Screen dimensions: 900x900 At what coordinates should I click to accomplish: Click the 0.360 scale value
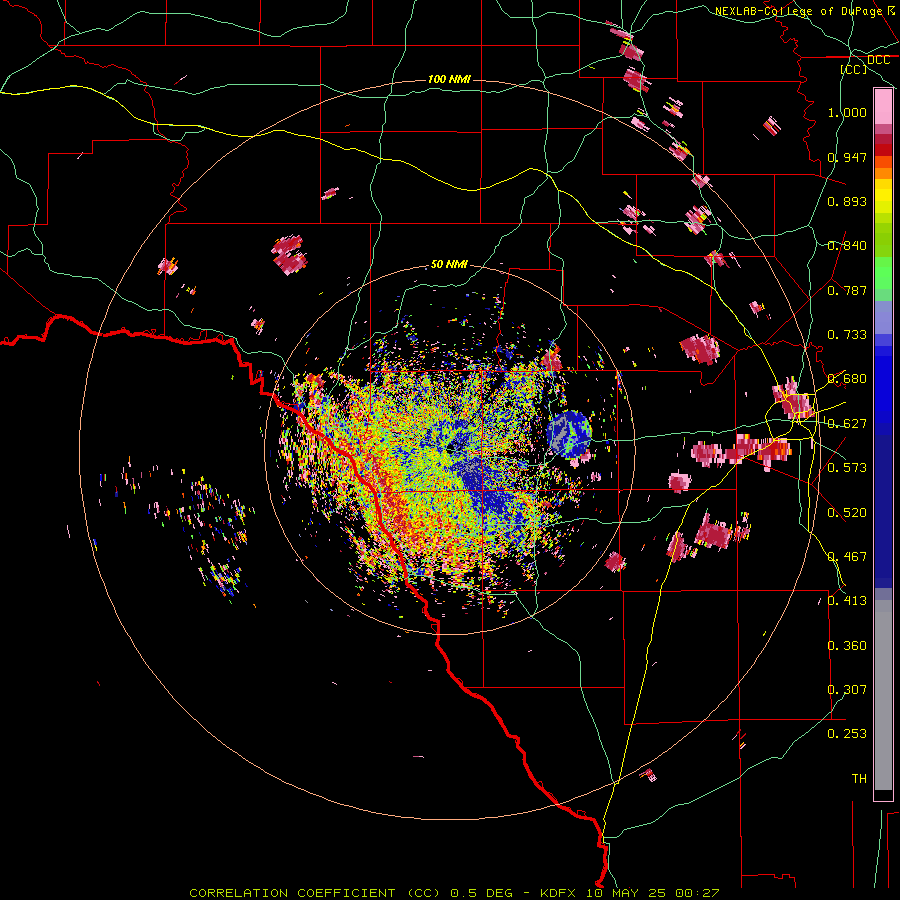847,646
